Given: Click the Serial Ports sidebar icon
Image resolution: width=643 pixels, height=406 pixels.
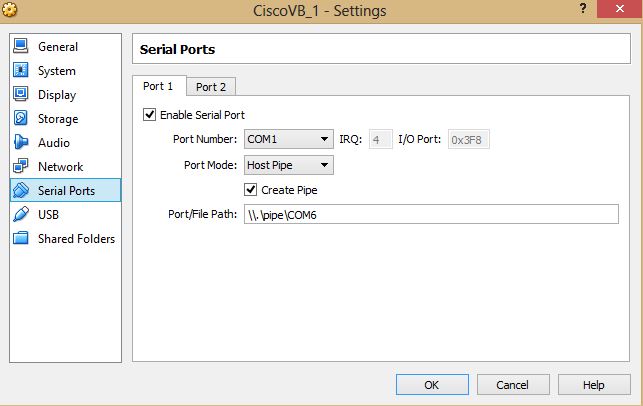Looking at the screenshot, I should [20, 190].
